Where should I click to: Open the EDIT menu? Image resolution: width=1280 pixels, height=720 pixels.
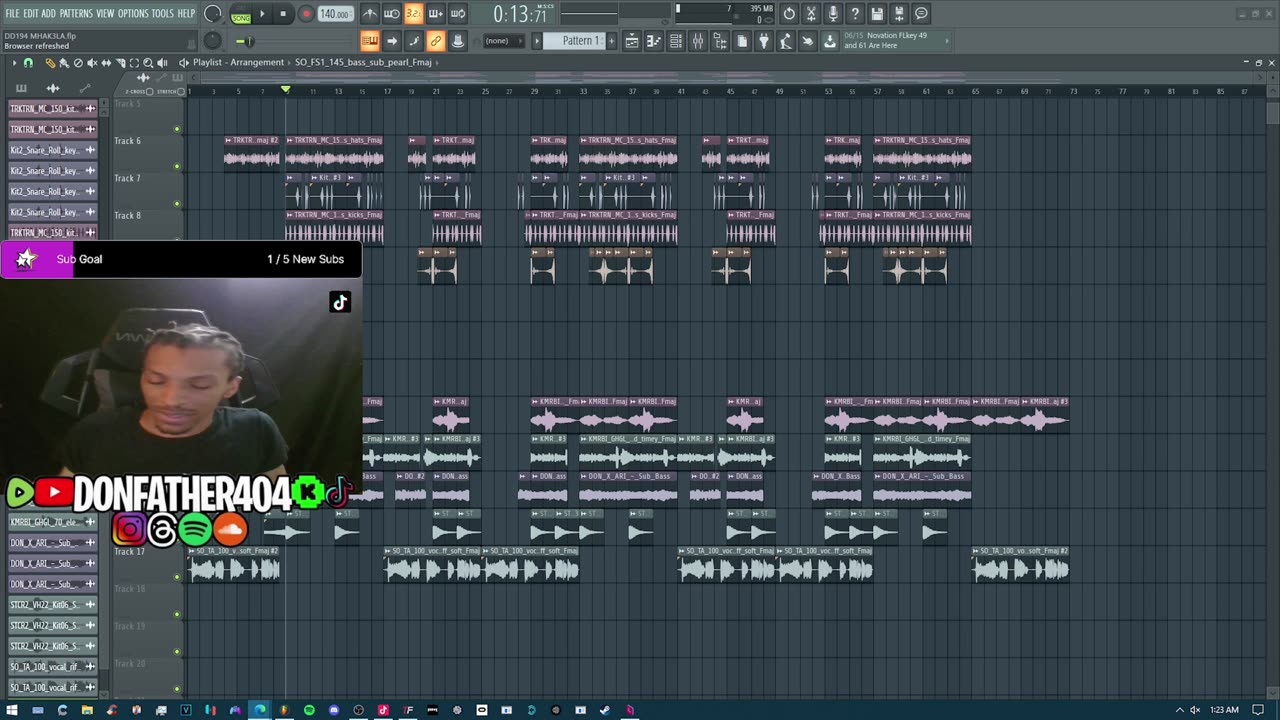30,13
